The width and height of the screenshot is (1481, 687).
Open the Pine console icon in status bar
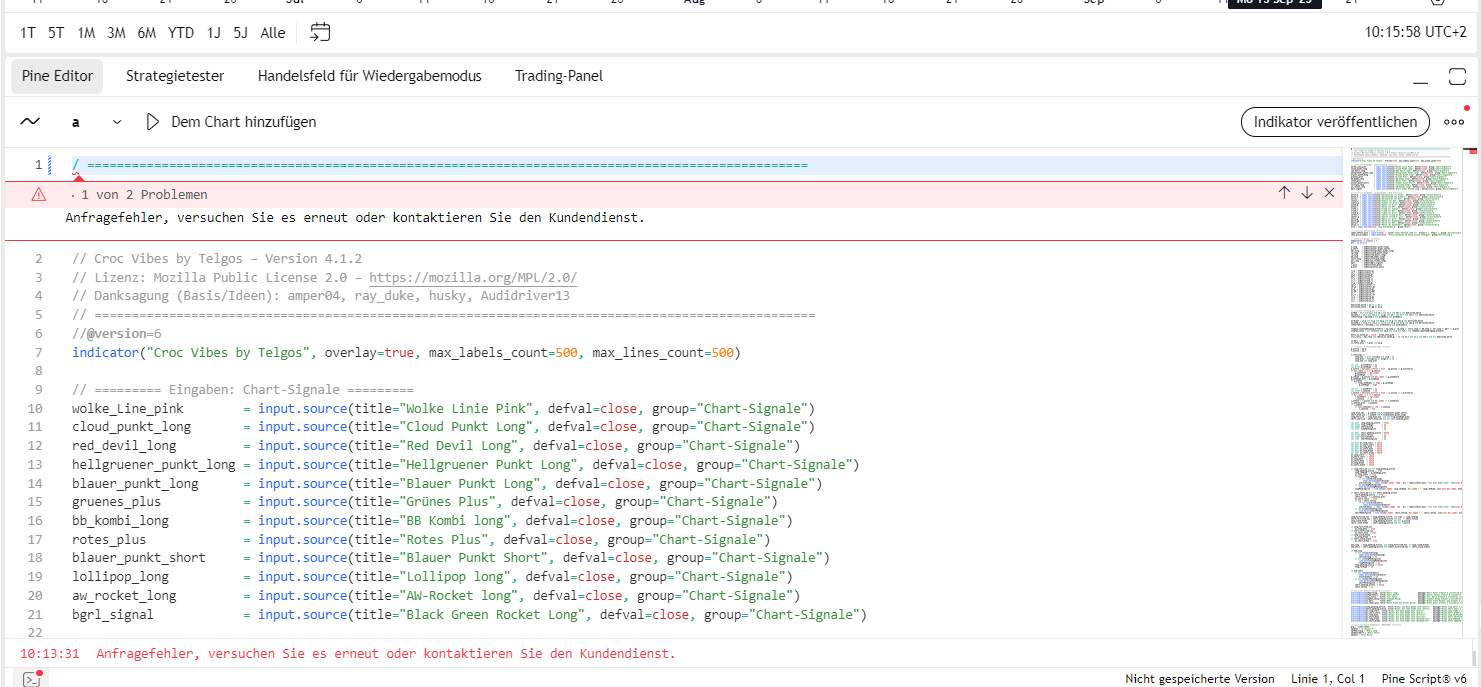32,679
